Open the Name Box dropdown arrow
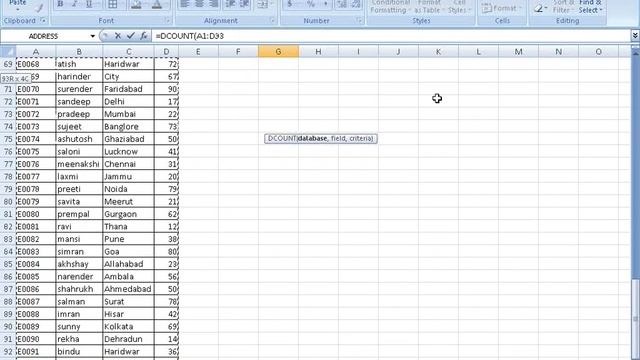Screen dimensions: 640x360 coord(93,36)
